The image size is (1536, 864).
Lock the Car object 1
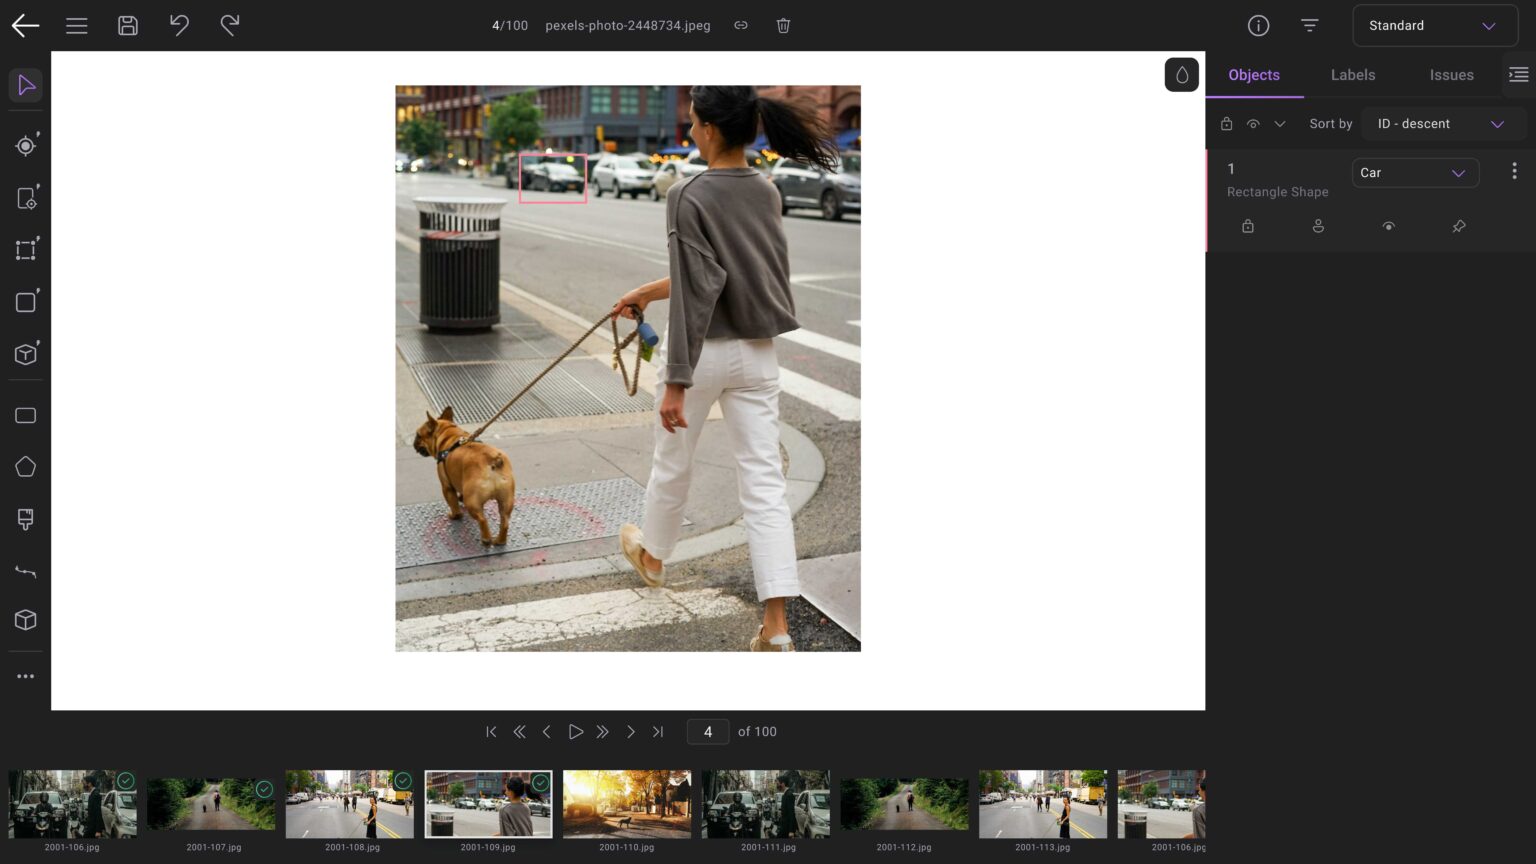(x=1248, y=227)
